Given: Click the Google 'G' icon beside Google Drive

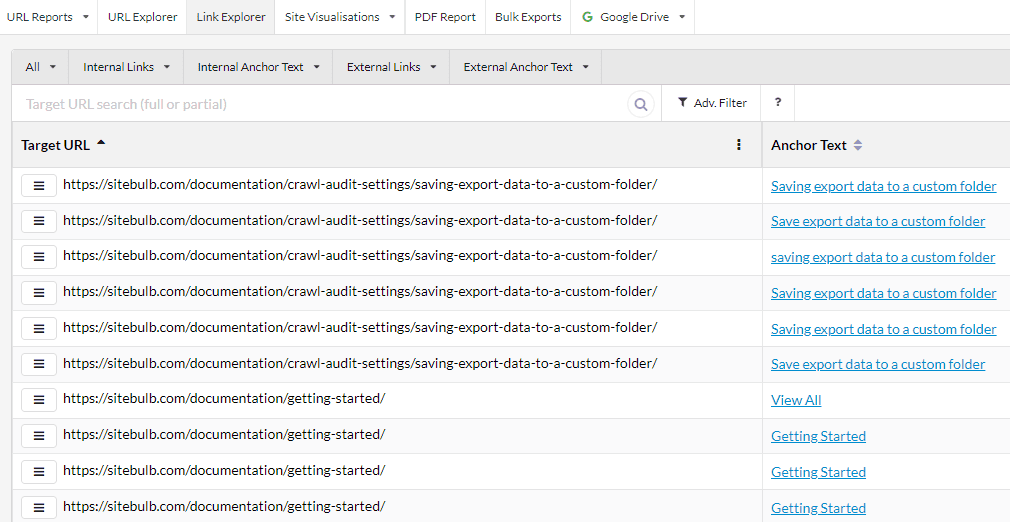Looking at the screenshot, I should 587,17.
